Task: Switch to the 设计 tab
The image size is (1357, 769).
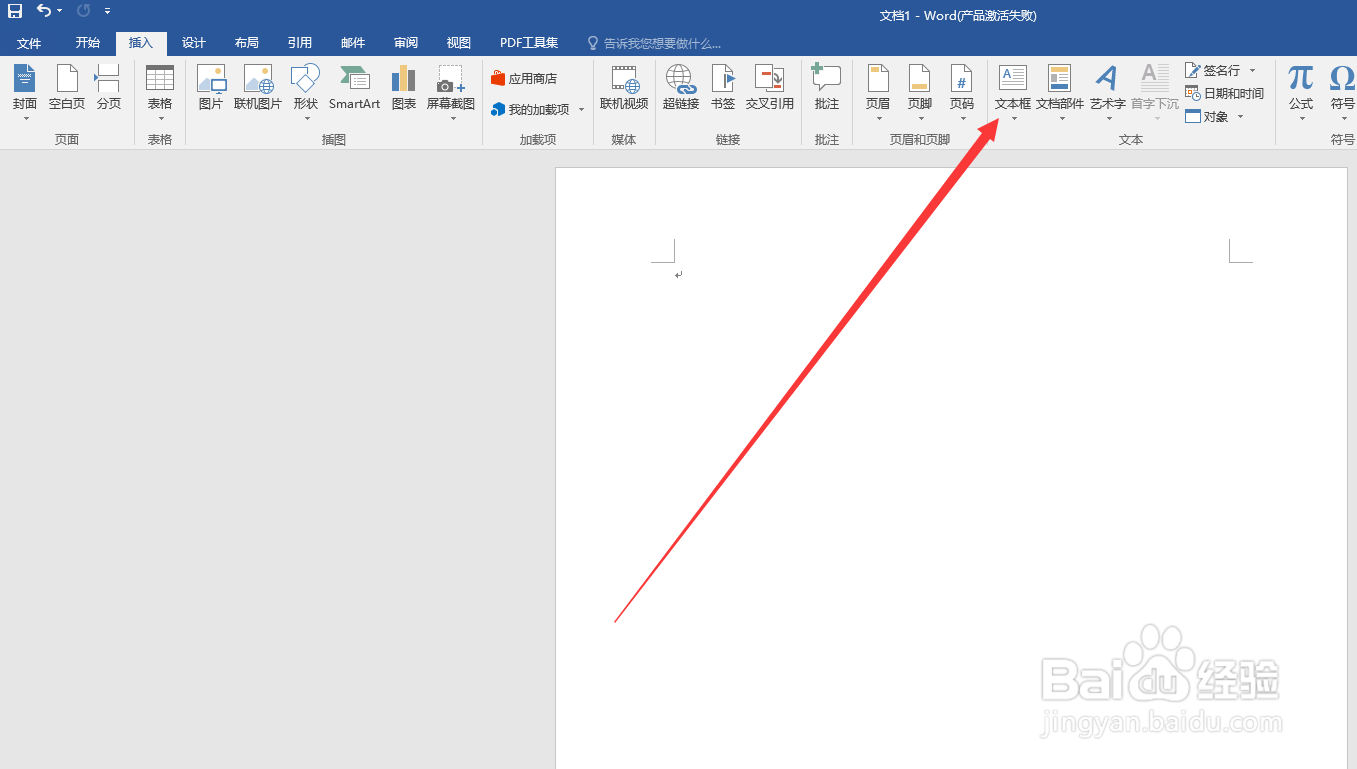Action: (194, 43)
